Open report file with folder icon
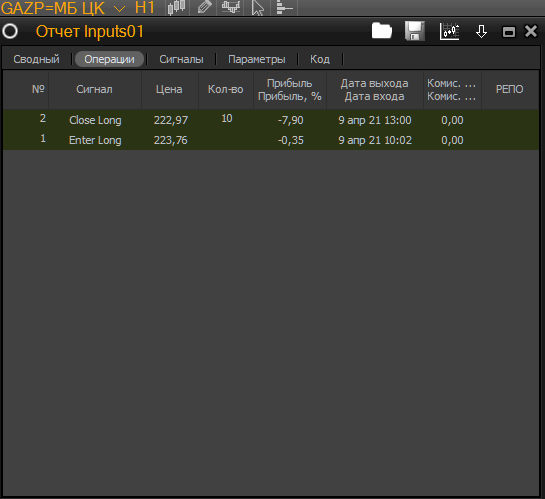 [382, 31]
